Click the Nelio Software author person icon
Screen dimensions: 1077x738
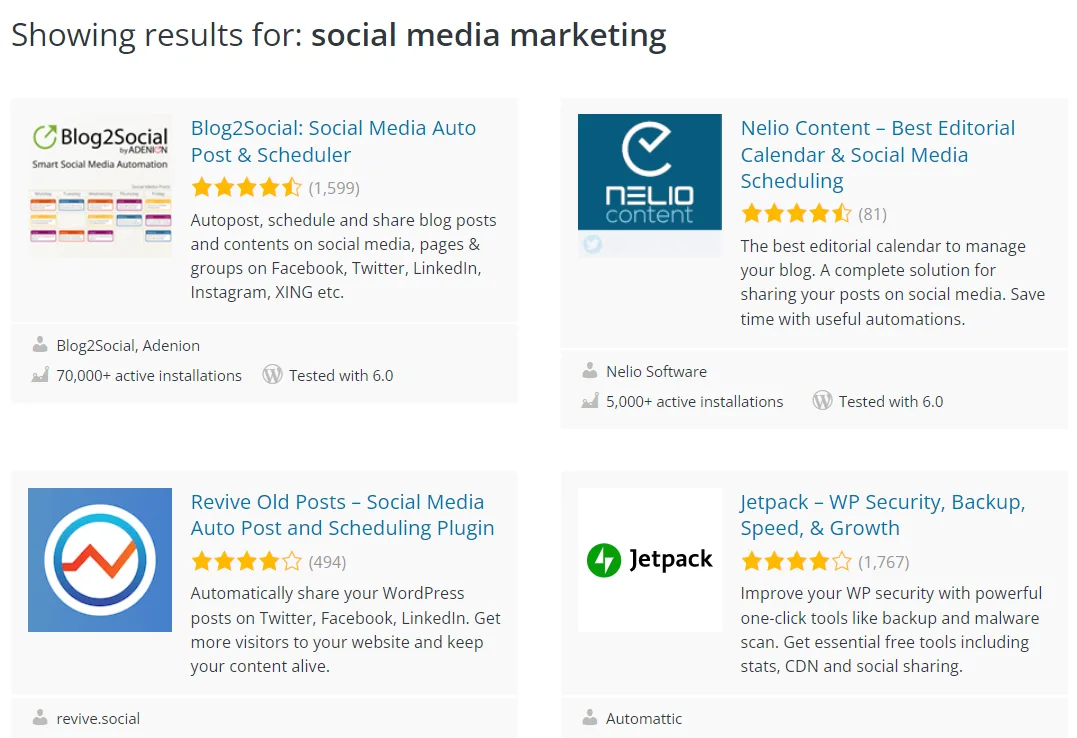(590, 371)
